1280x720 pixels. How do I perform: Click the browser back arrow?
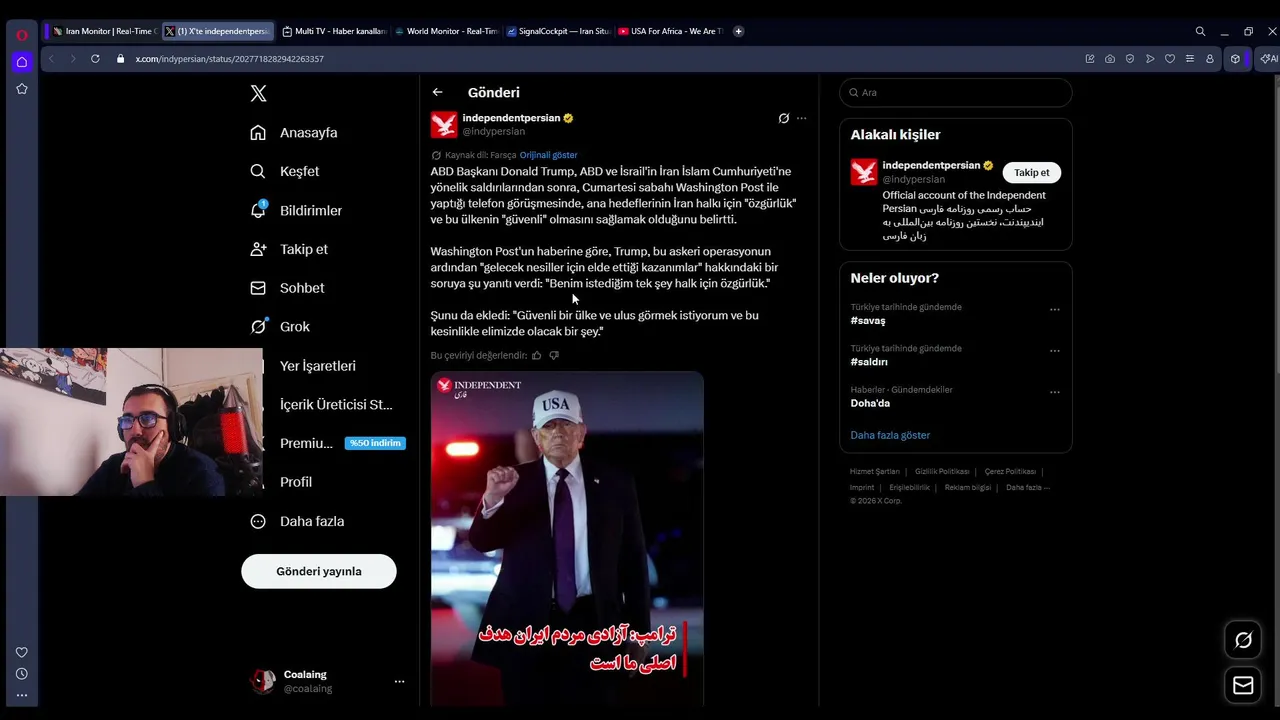(51, 59)
